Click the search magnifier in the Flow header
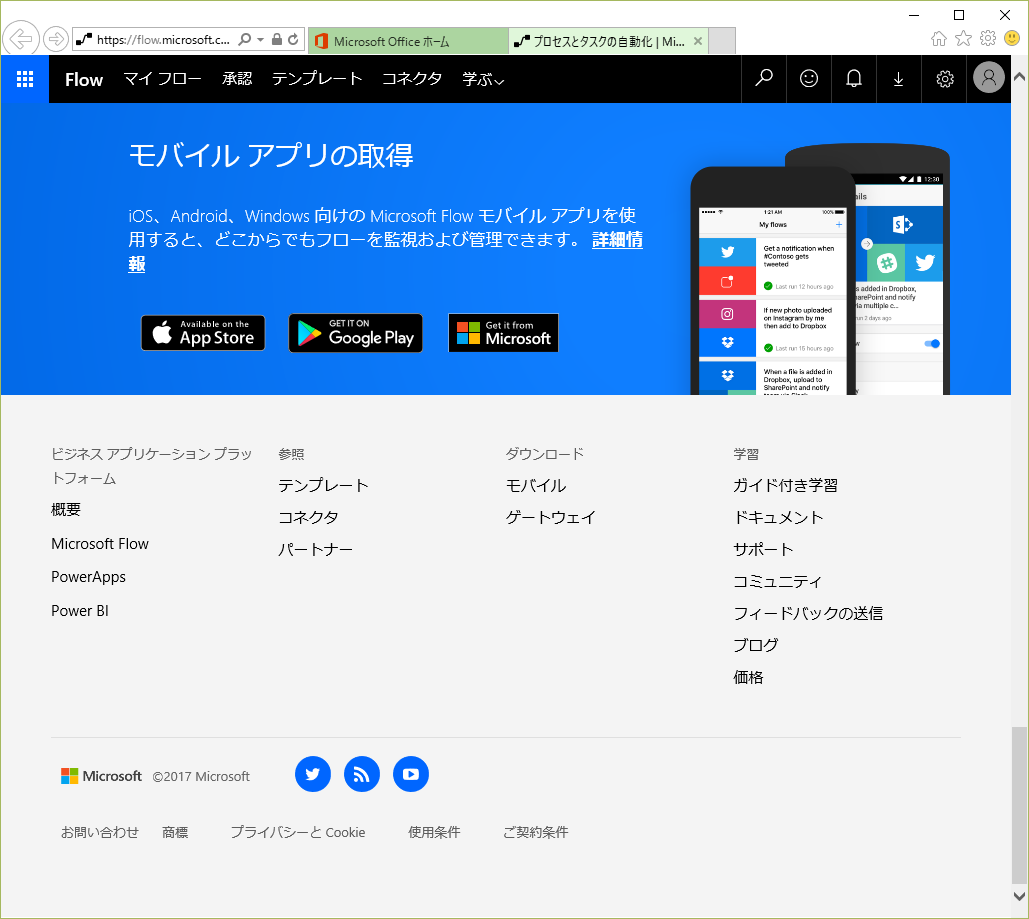 (x=764, y=79)
